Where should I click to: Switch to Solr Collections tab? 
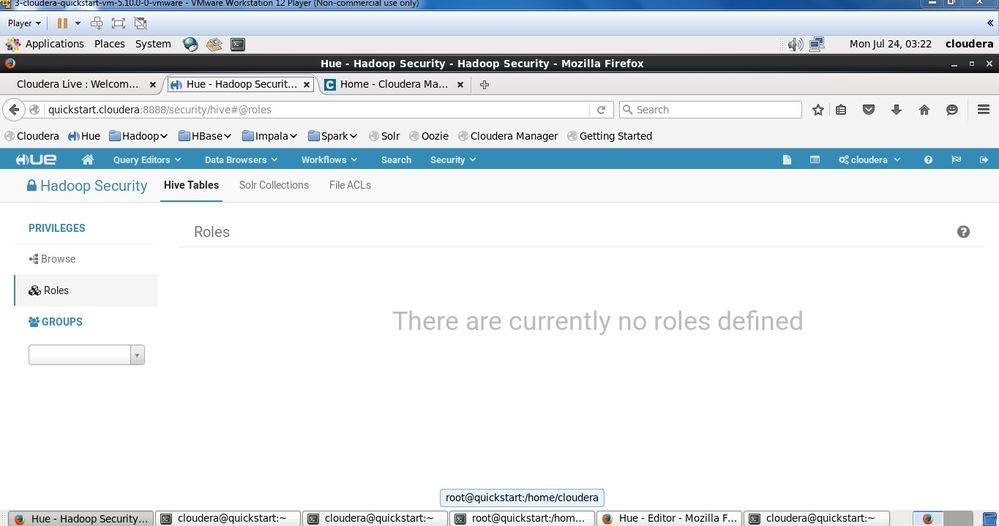click(274, 185)
